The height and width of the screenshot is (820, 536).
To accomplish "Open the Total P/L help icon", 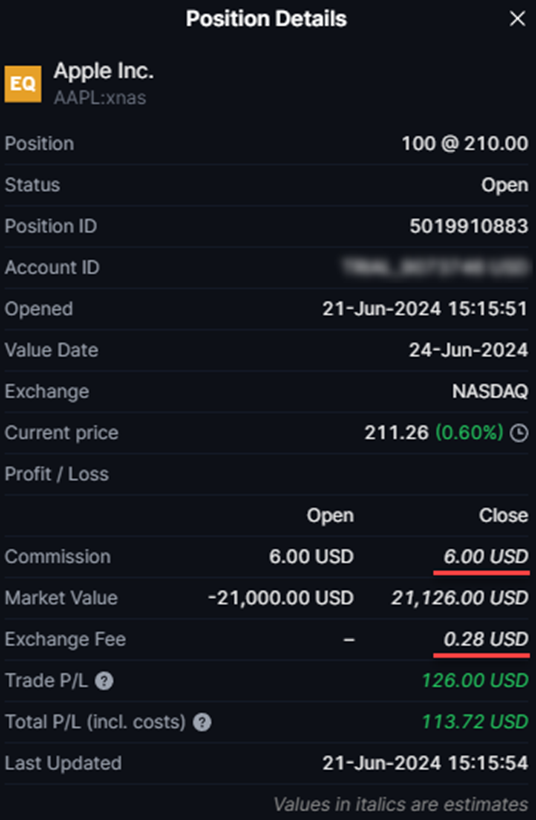I will pyautogui.click(x=202, y=722).
